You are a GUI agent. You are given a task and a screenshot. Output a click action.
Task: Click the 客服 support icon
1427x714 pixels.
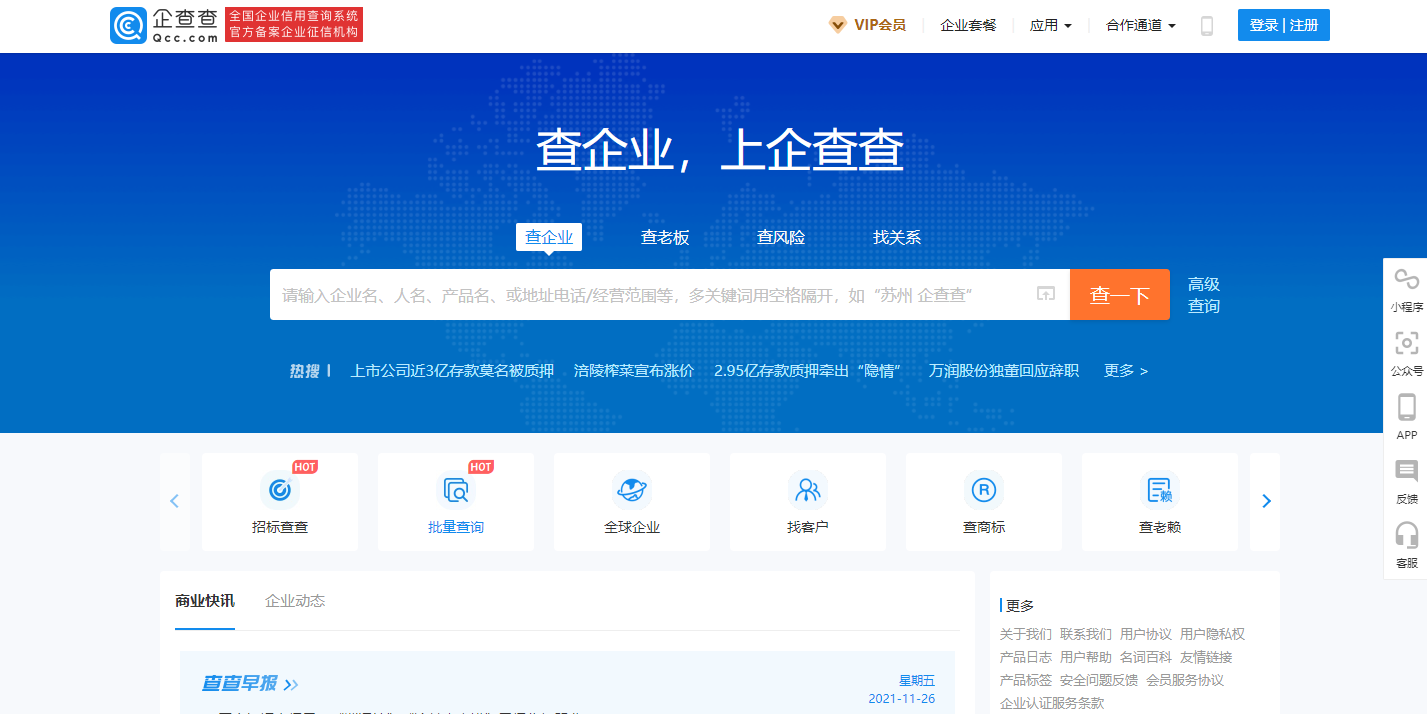point(1407,545)
